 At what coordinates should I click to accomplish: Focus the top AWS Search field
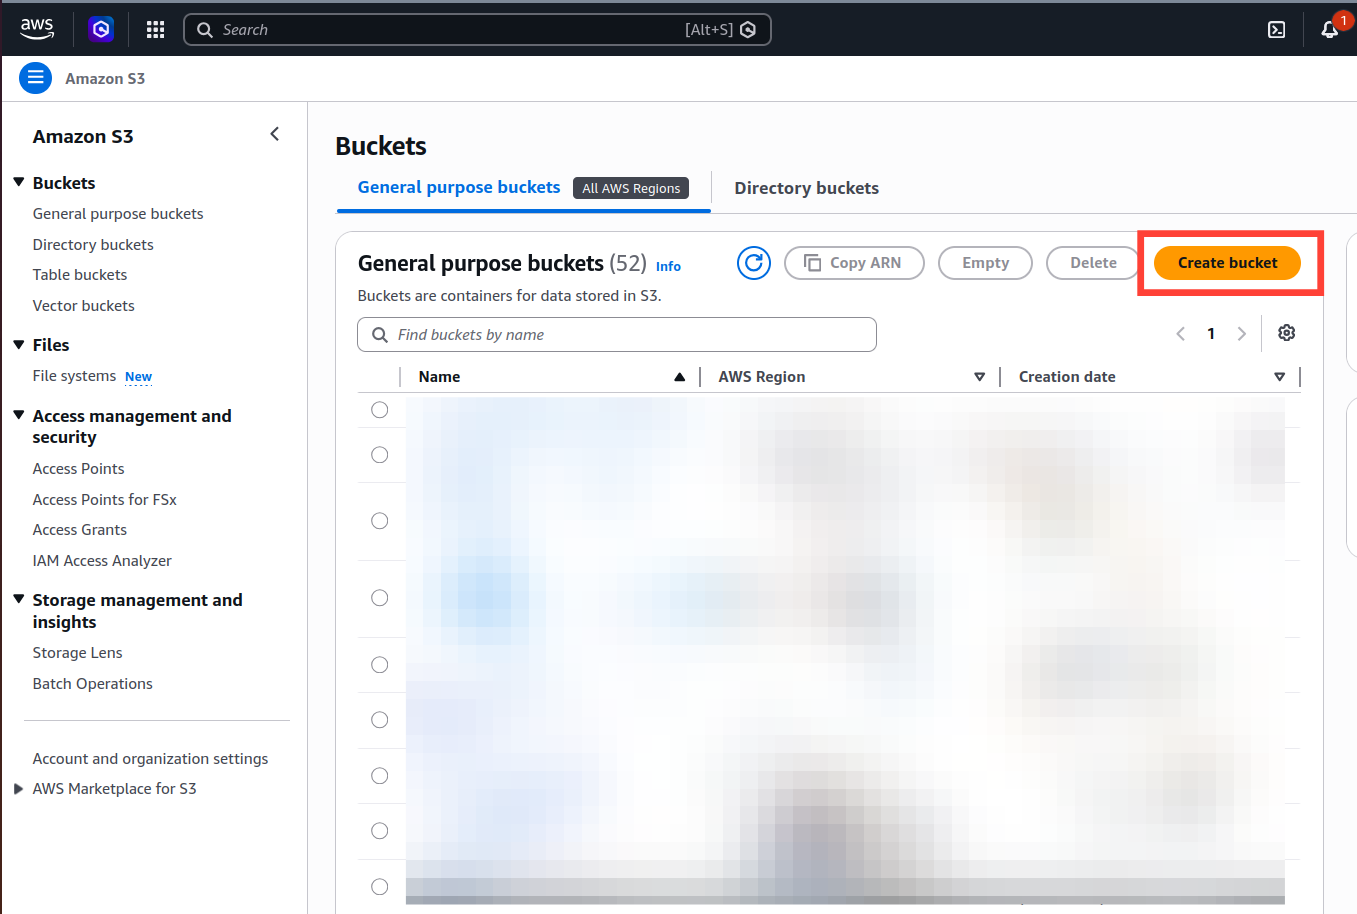477,30
